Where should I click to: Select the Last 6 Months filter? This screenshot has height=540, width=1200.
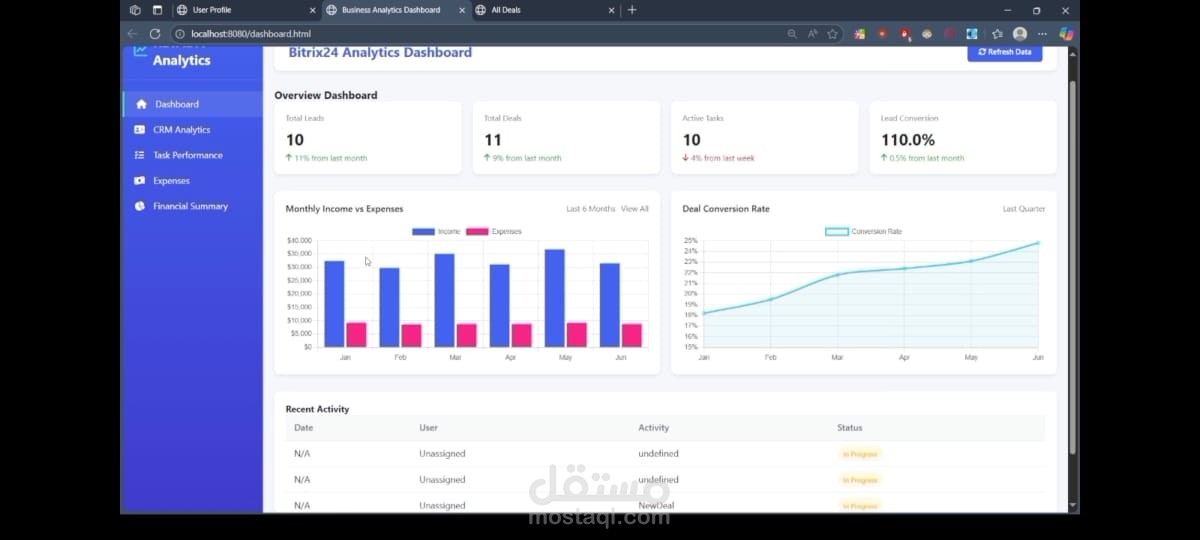tap(590, 209)
